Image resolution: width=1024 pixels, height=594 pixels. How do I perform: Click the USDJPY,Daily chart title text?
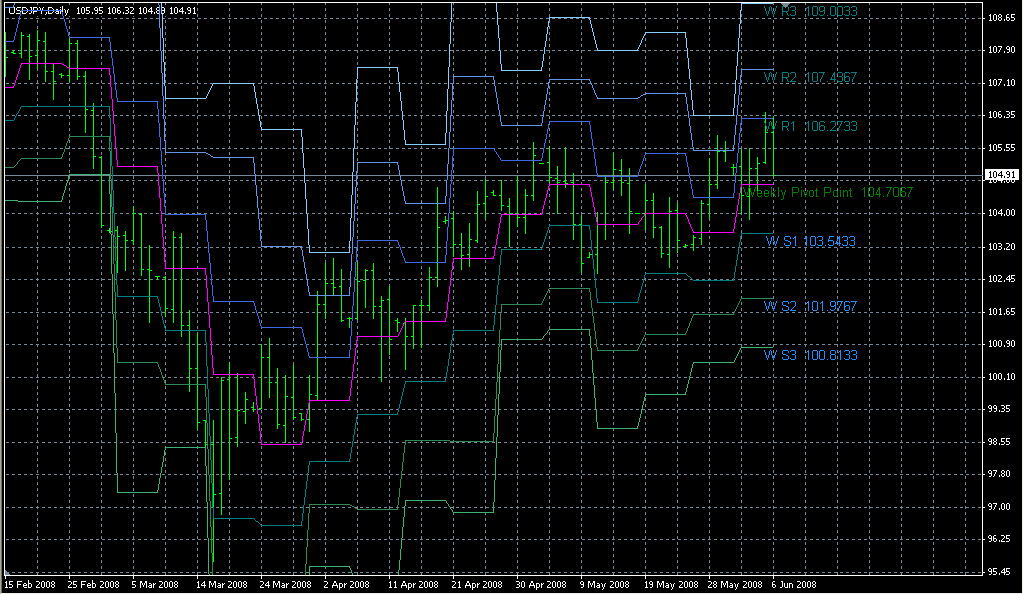pos(31,10)
